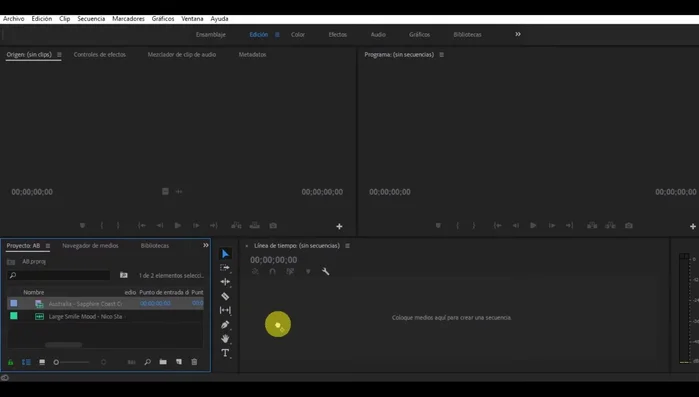Click Insert button in Source monitor
The width and height of the screenshot is (699, 397).
click(236, 226)
